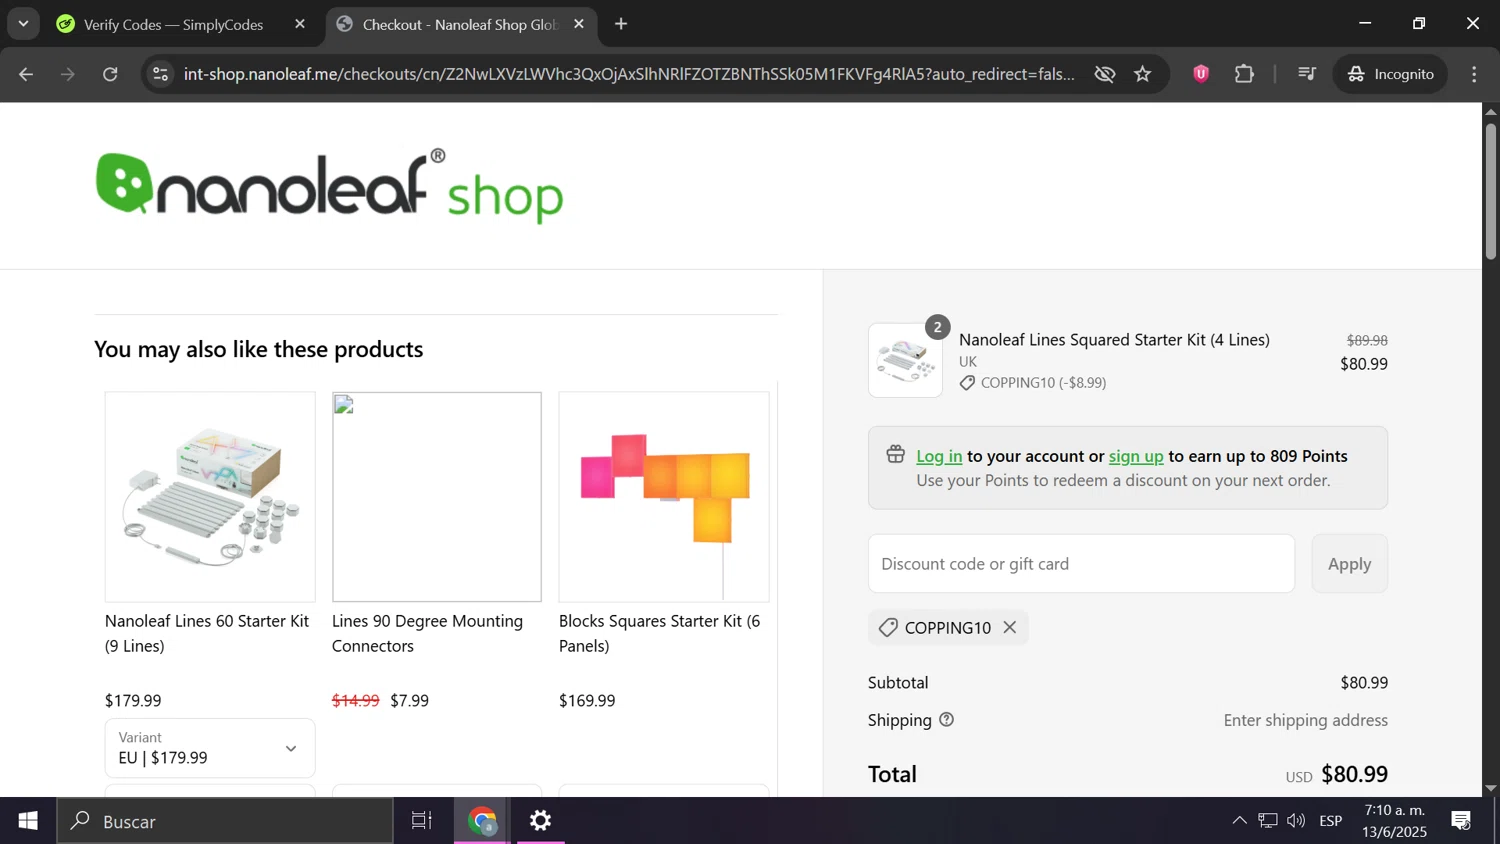This screenshot has height=844, width=1500.
Task: Click the COPPING10 tag icon
Action: (887, 627)
